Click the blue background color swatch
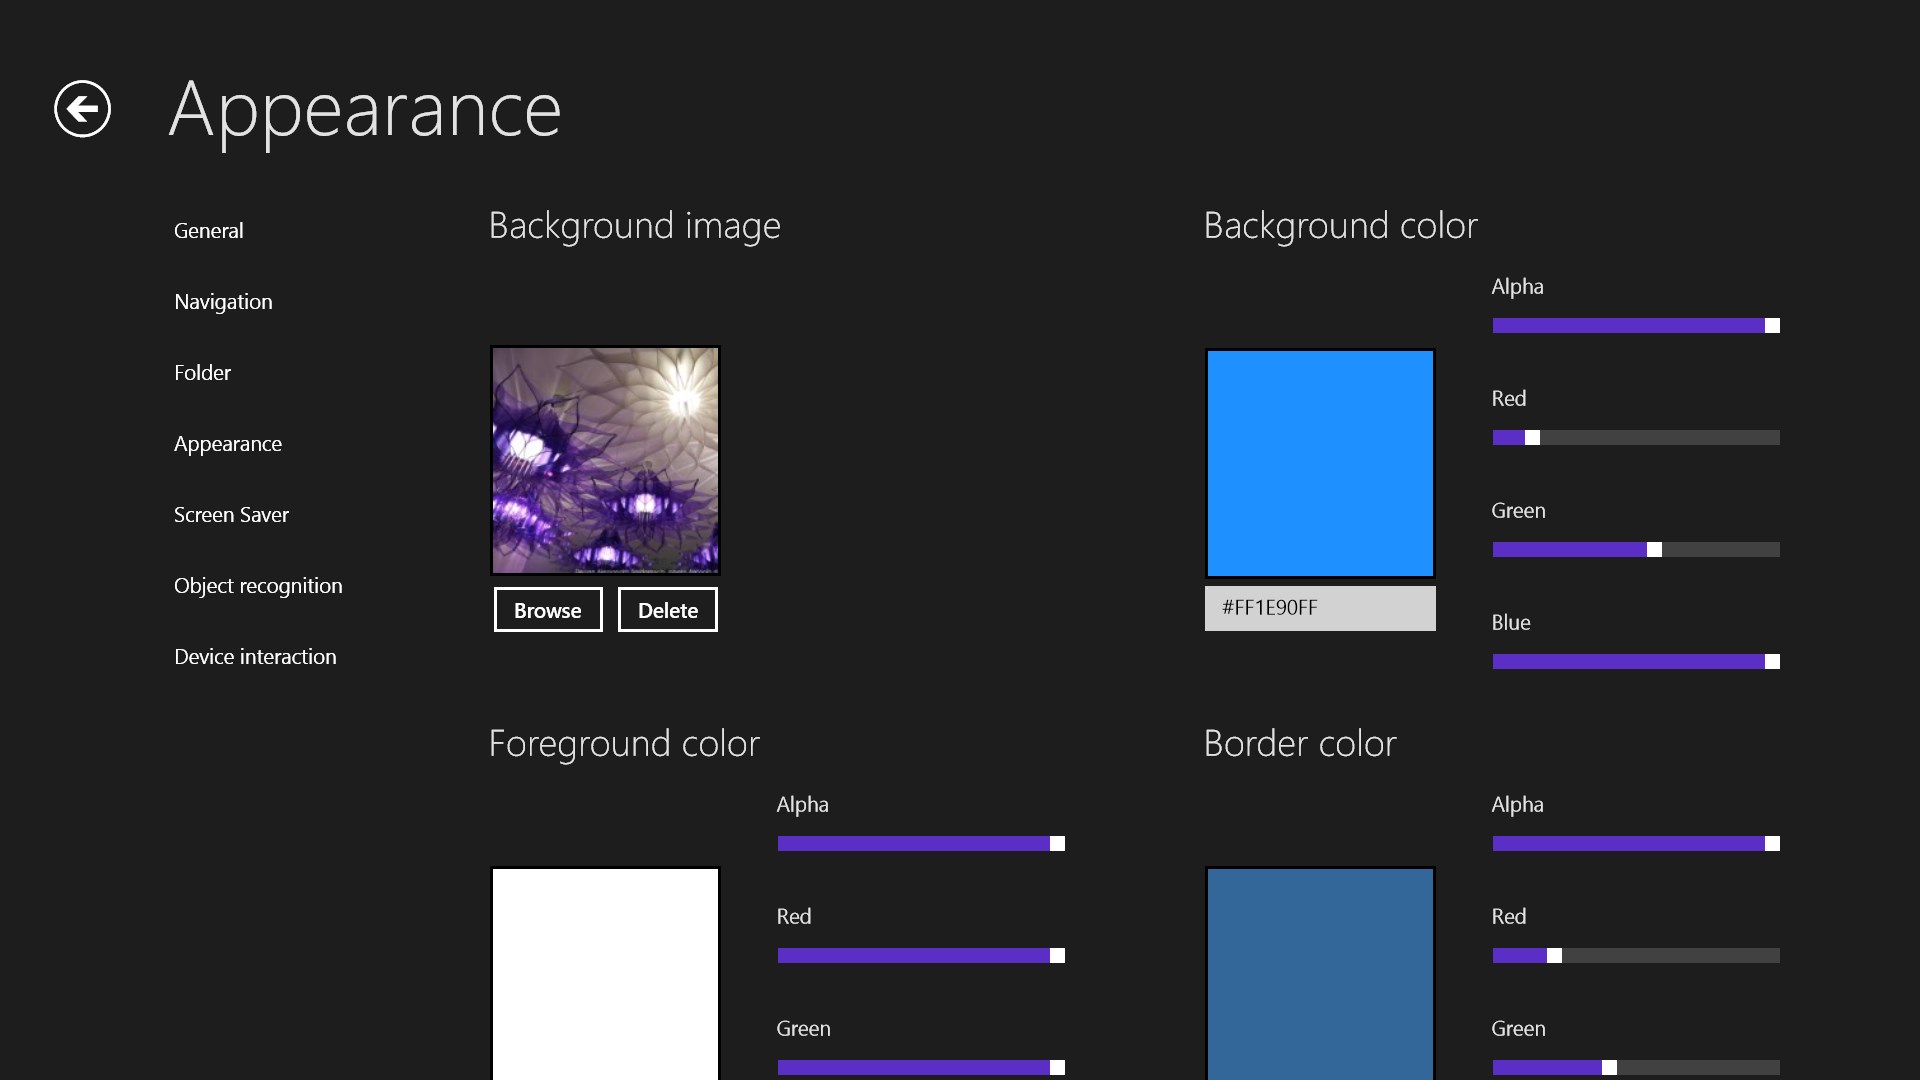This screenshot has height=1080, width=1920. (1320, 463)
